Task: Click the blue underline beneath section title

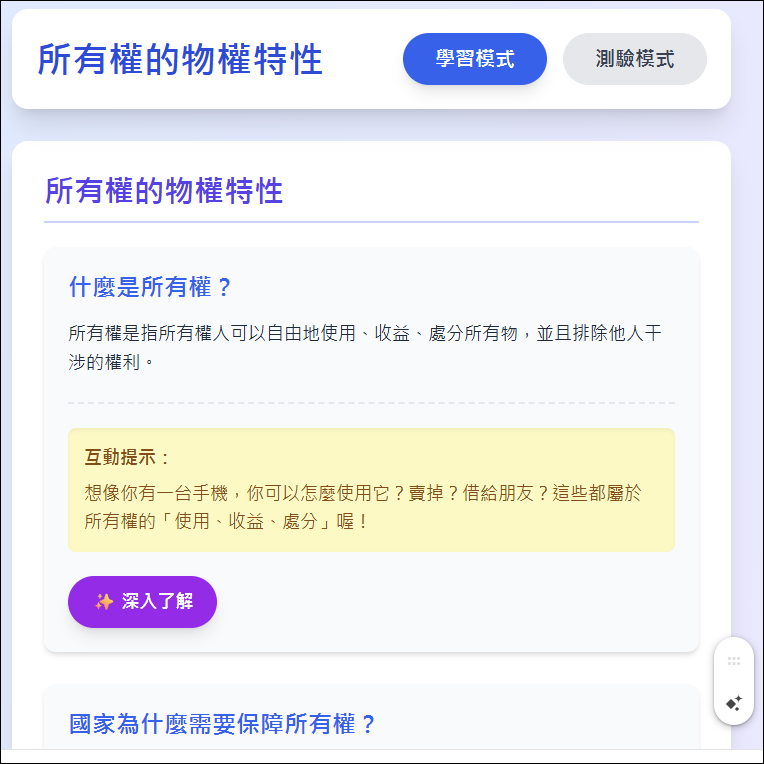Action: coord(371,222)
